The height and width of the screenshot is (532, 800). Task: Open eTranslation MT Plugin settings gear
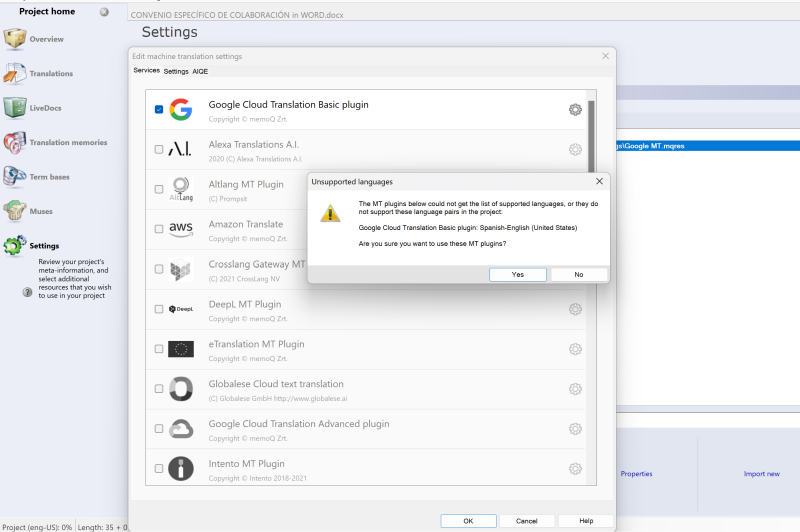click(x=575, y=349)
